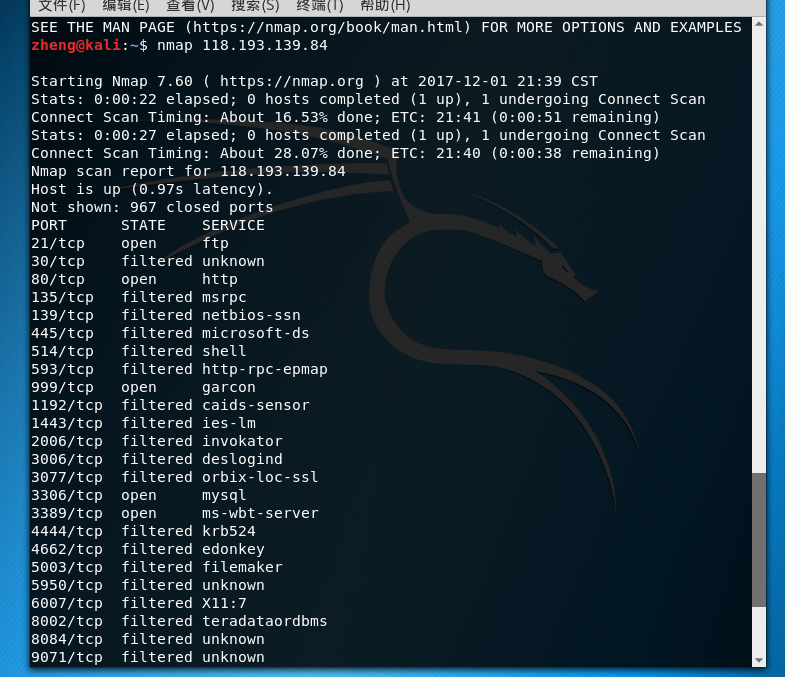The width and height of the screenshot is (785, 677).
Task: Click the 8084/tcp port entry
Action: (x=67, y=640)
